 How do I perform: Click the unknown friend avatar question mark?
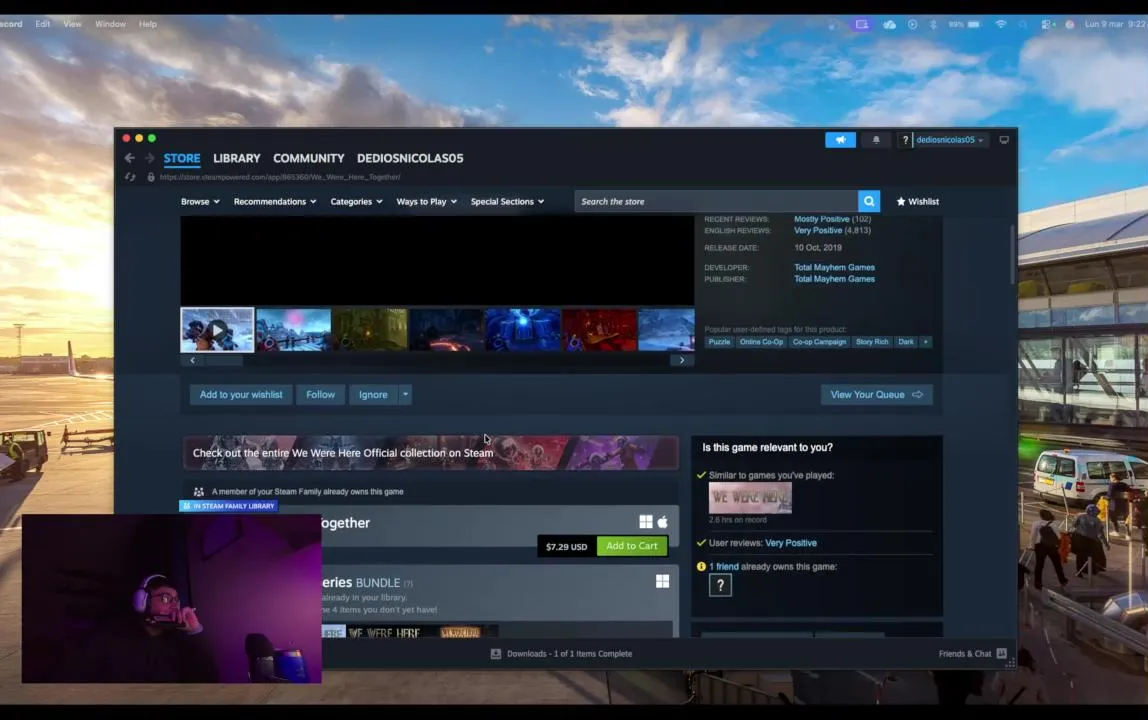coord(720,585)
